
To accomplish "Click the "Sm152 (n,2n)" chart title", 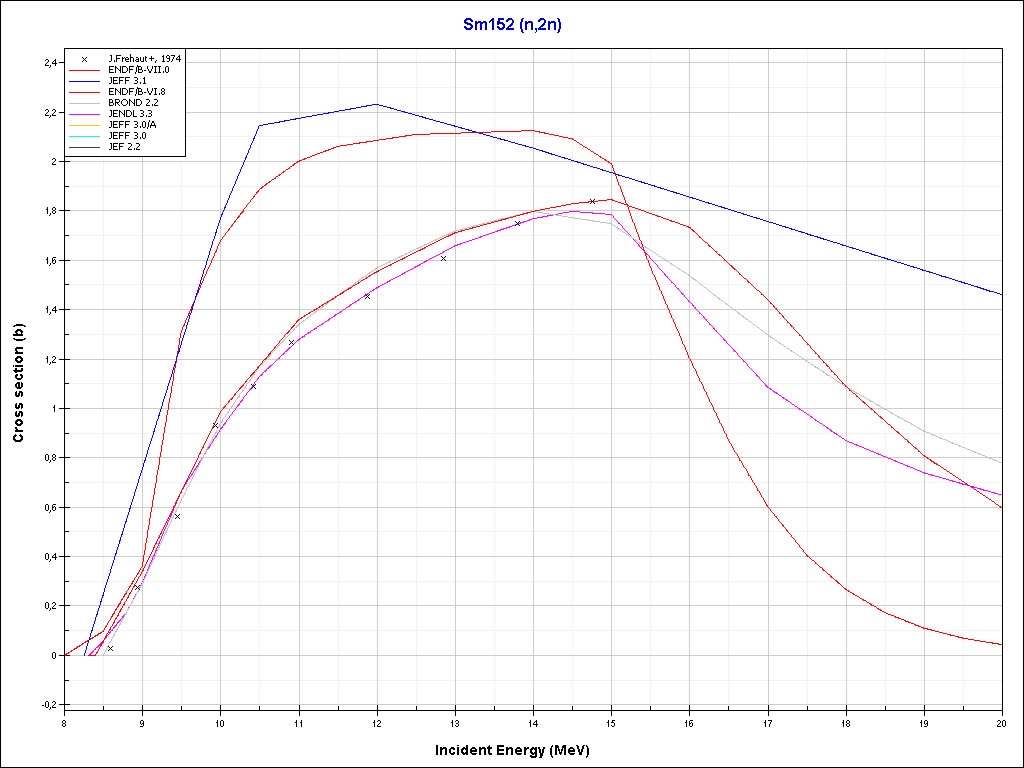I will (x=511, y=25).
